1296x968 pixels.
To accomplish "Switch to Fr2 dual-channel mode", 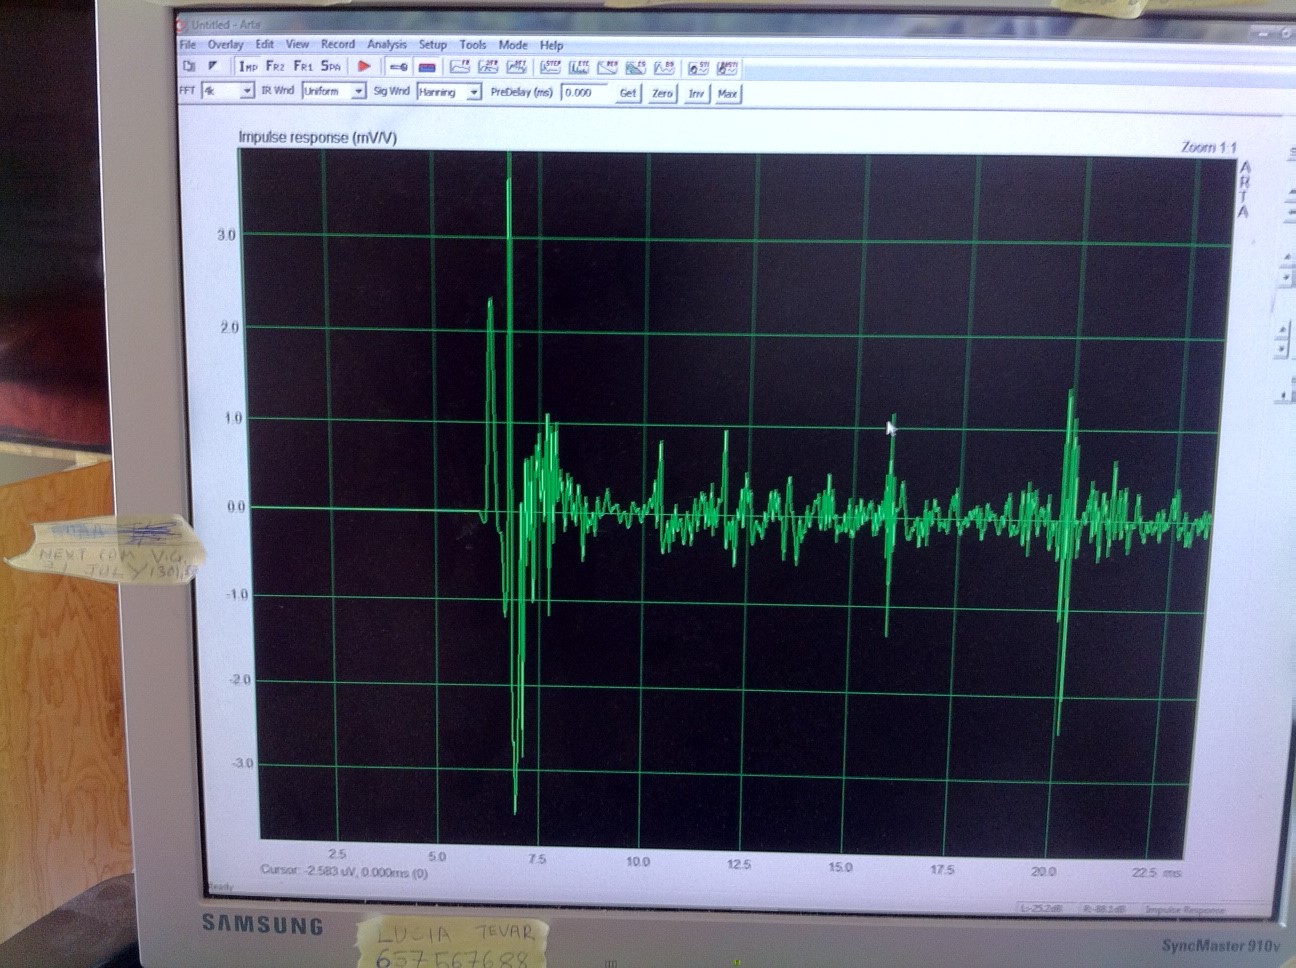I will [x=275, y=66].
